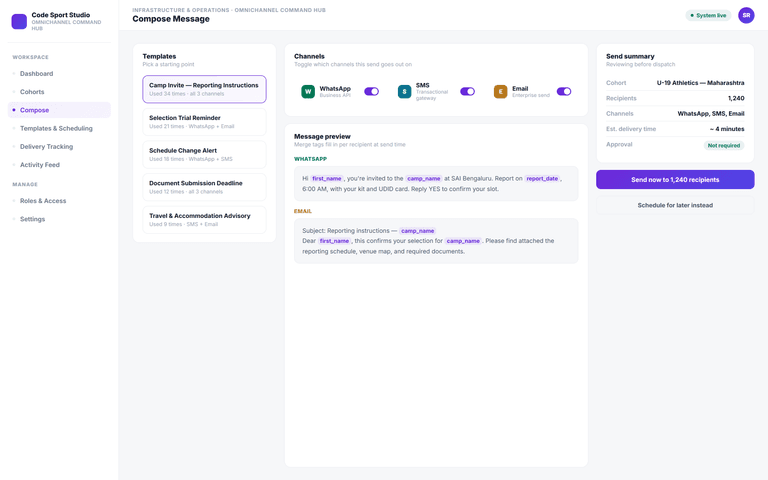Click the green WhatsApp channel icon
This screenshot has height=480, width=768.
[x=308, y=92]
